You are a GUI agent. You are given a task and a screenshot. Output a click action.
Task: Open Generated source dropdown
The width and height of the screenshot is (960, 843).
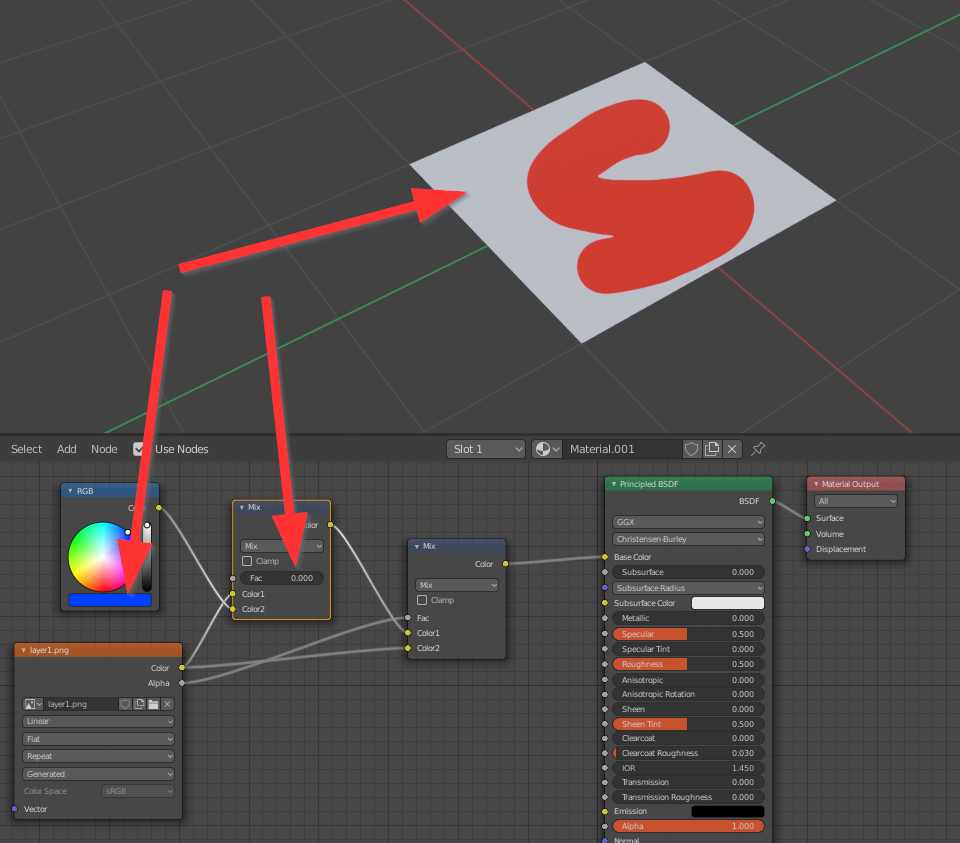(99, 774)
